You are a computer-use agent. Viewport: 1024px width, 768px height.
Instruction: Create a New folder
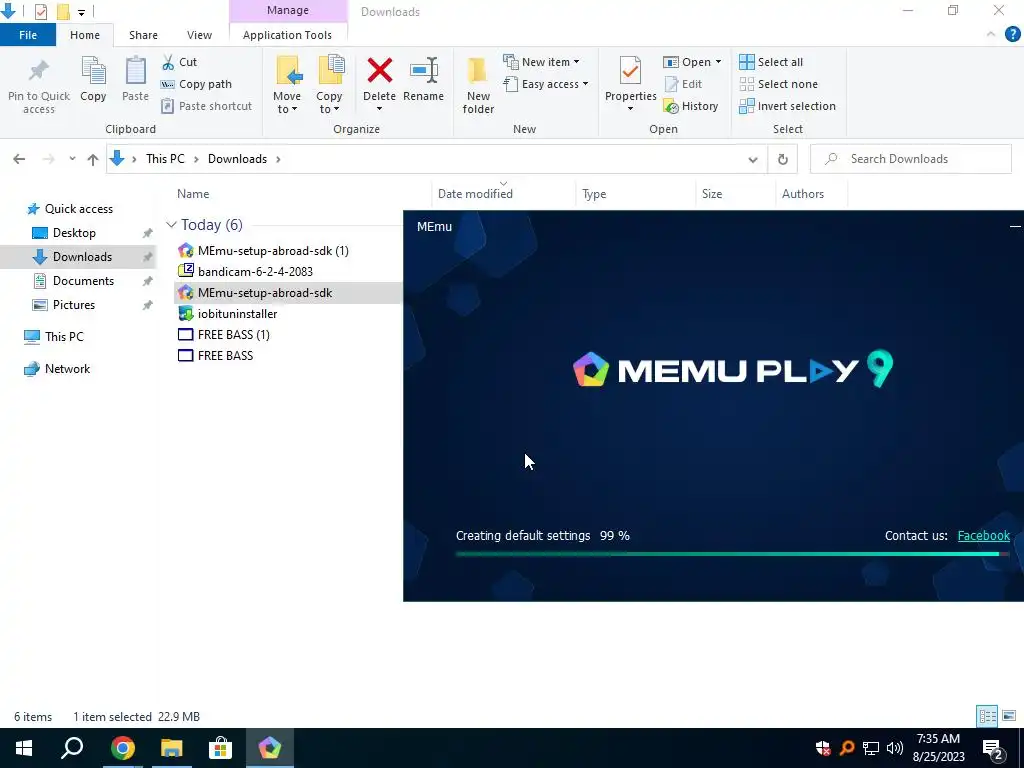[478, 86]
